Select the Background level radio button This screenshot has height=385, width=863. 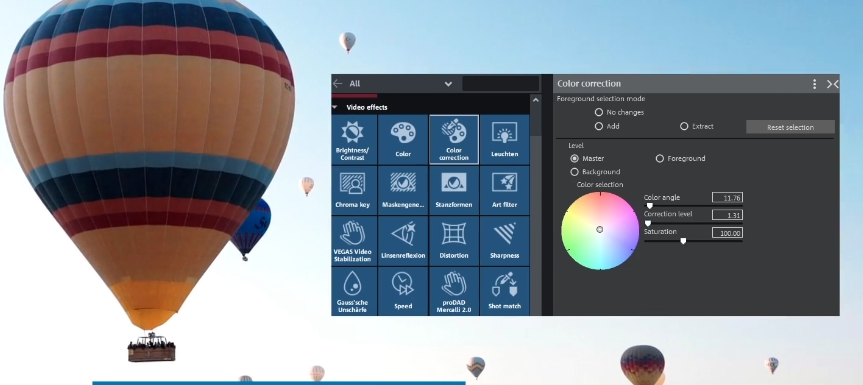point(575,172)
